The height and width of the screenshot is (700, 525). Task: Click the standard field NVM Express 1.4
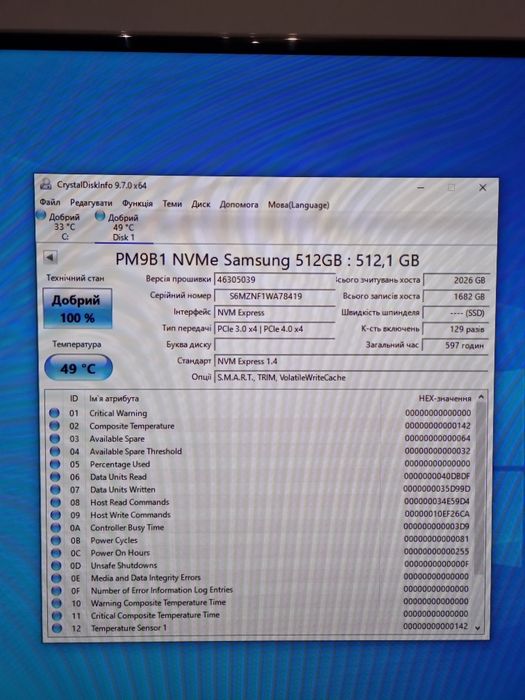pos(351,361)
